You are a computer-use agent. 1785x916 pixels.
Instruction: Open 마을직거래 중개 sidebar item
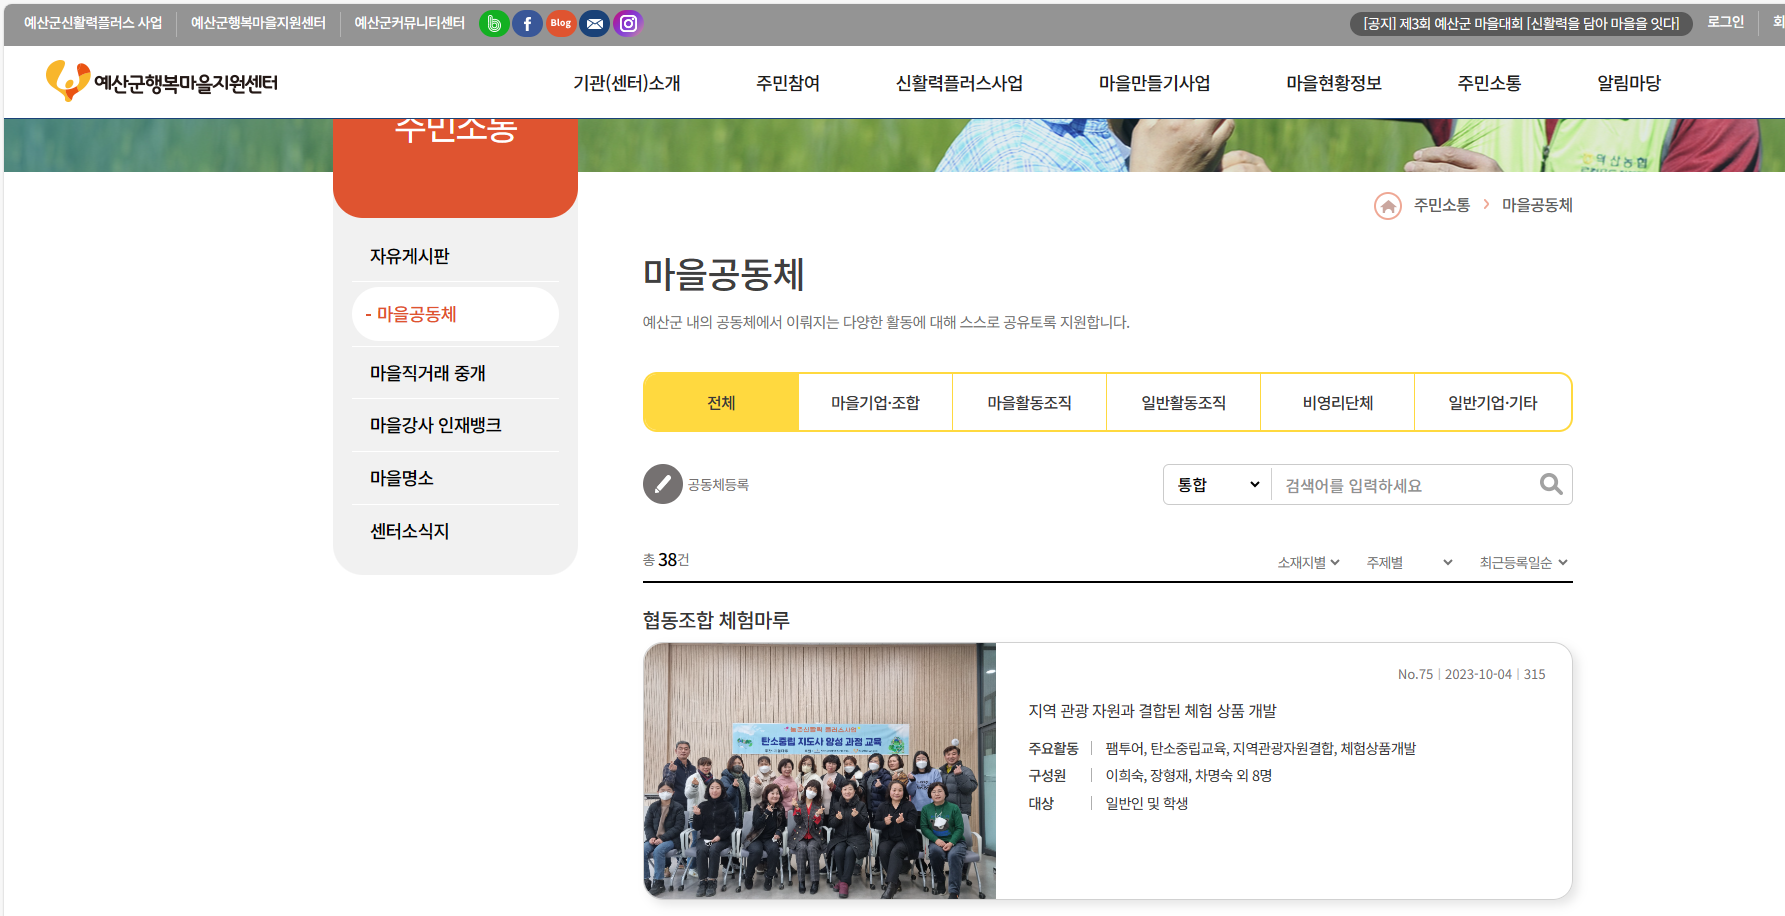coord(455,373)
